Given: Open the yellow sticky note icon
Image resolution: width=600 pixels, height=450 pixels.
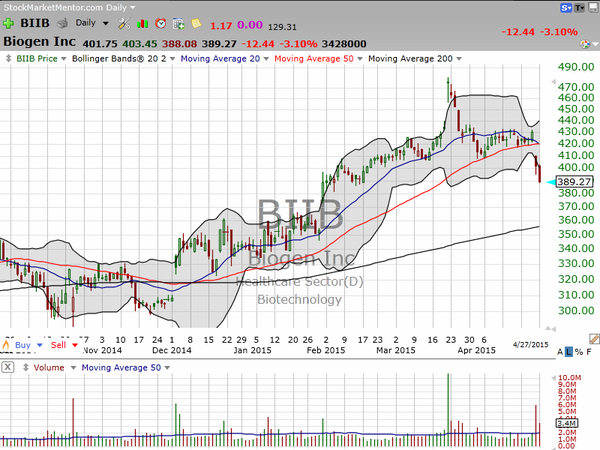Looking at the screenshot, I should point(196,24).
